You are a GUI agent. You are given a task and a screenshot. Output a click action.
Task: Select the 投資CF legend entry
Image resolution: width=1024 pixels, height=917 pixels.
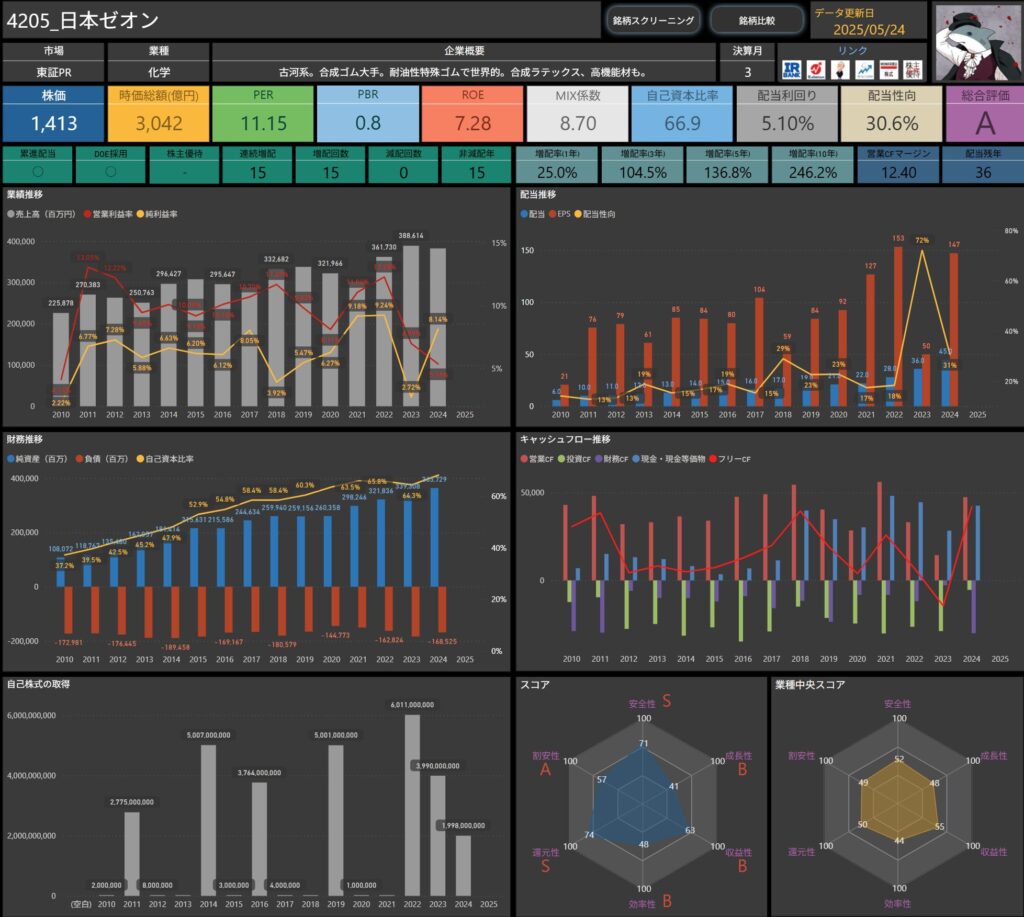tap(574, 459)
